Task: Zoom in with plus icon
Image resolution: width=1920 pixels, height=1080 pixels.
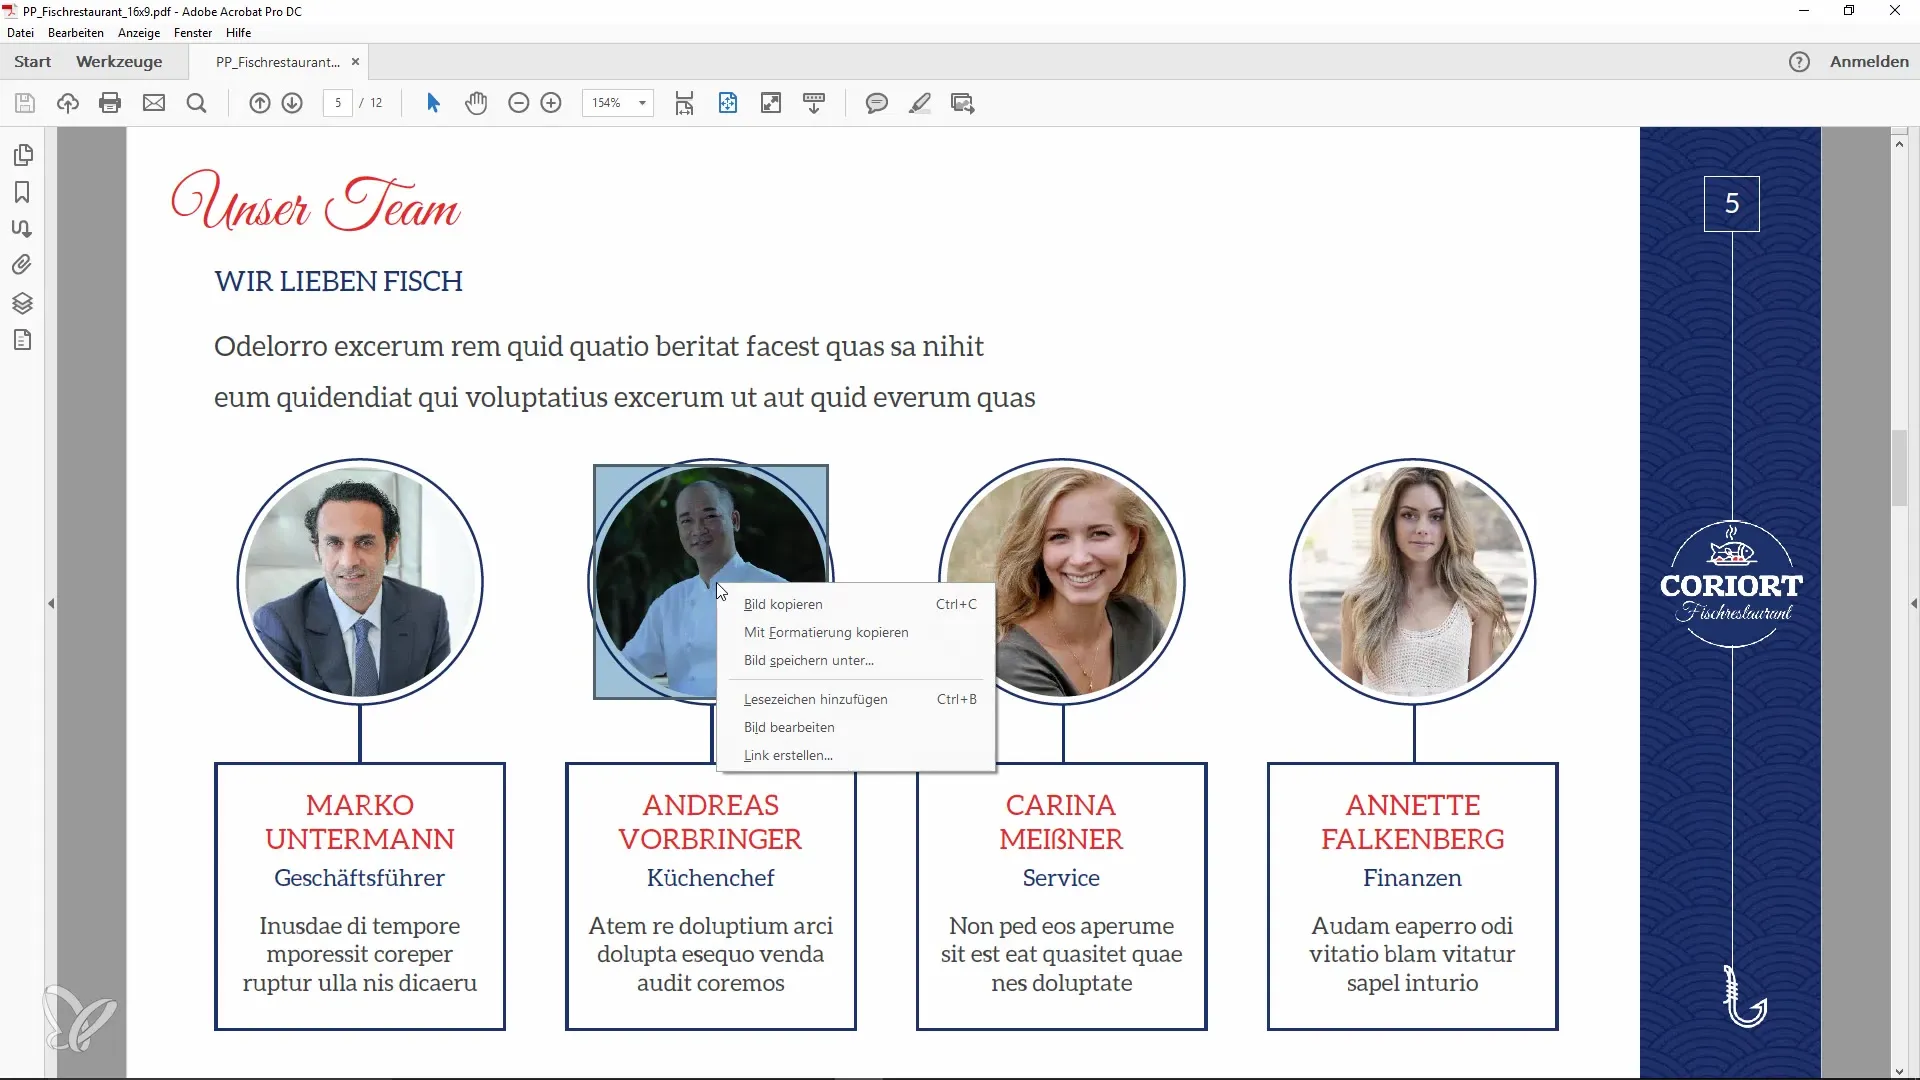Action: pyautogui.click(x=551, y=103)
